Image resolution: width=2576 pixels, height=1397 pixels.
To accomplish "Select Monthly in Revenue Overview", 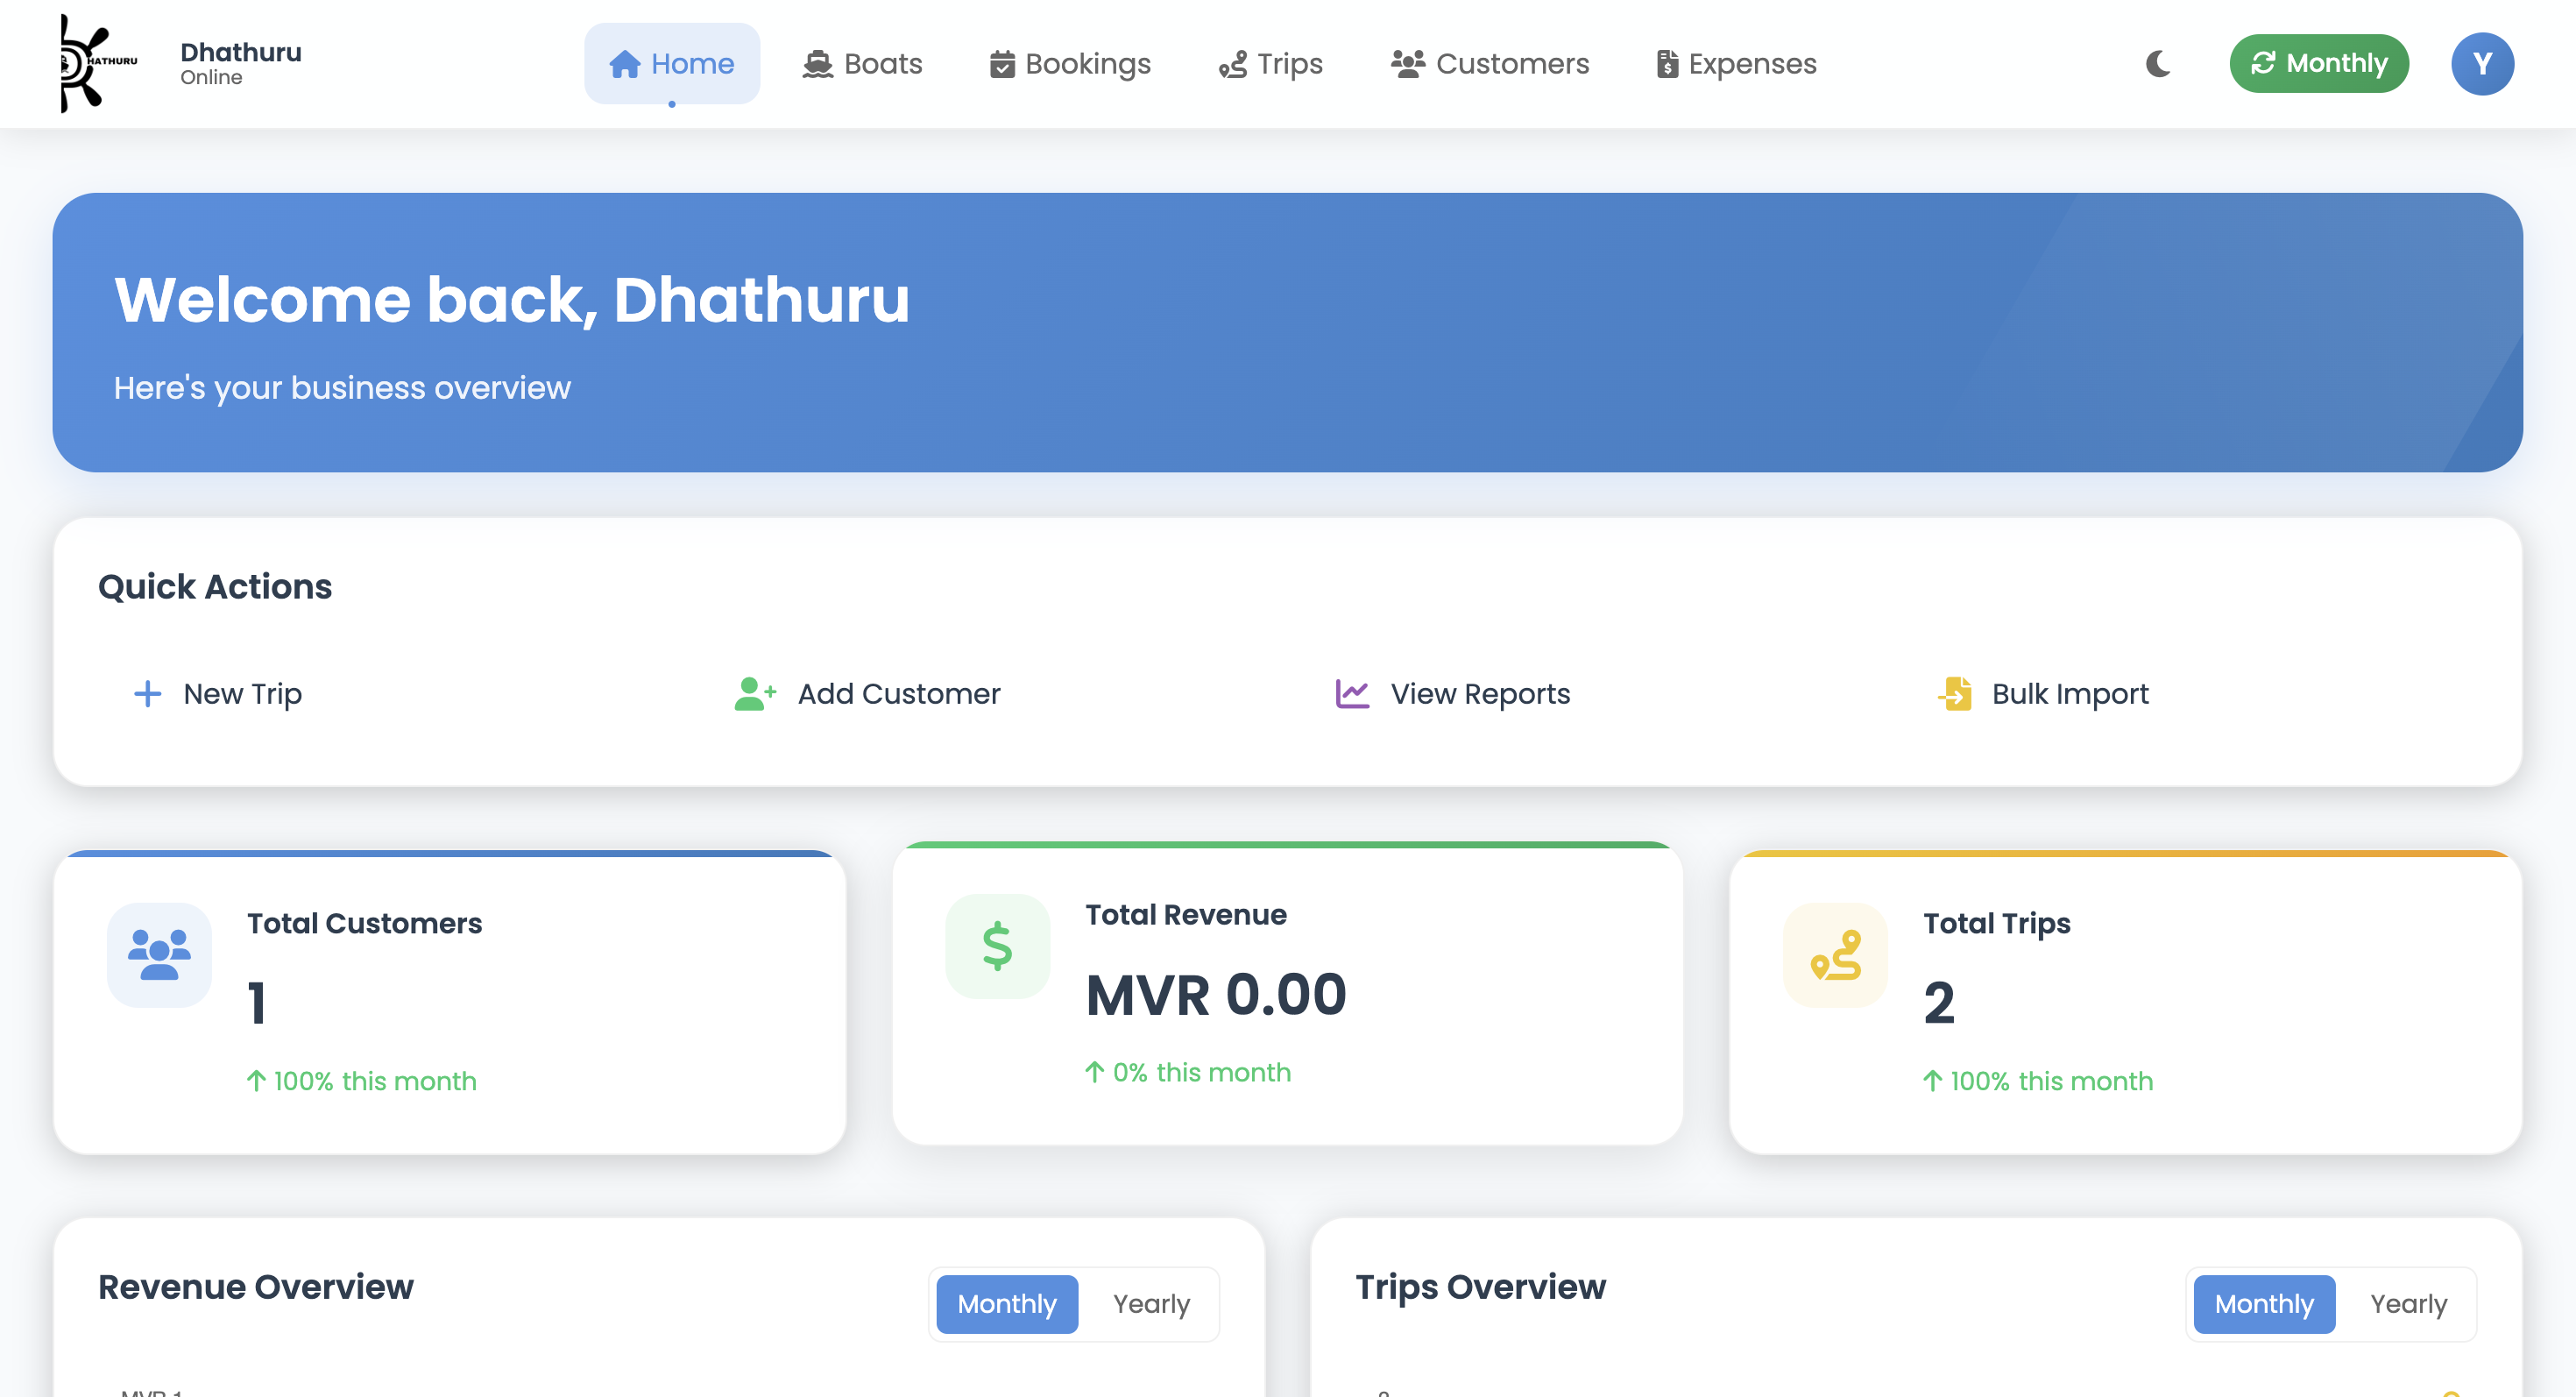I will tap(1007, 1303).
